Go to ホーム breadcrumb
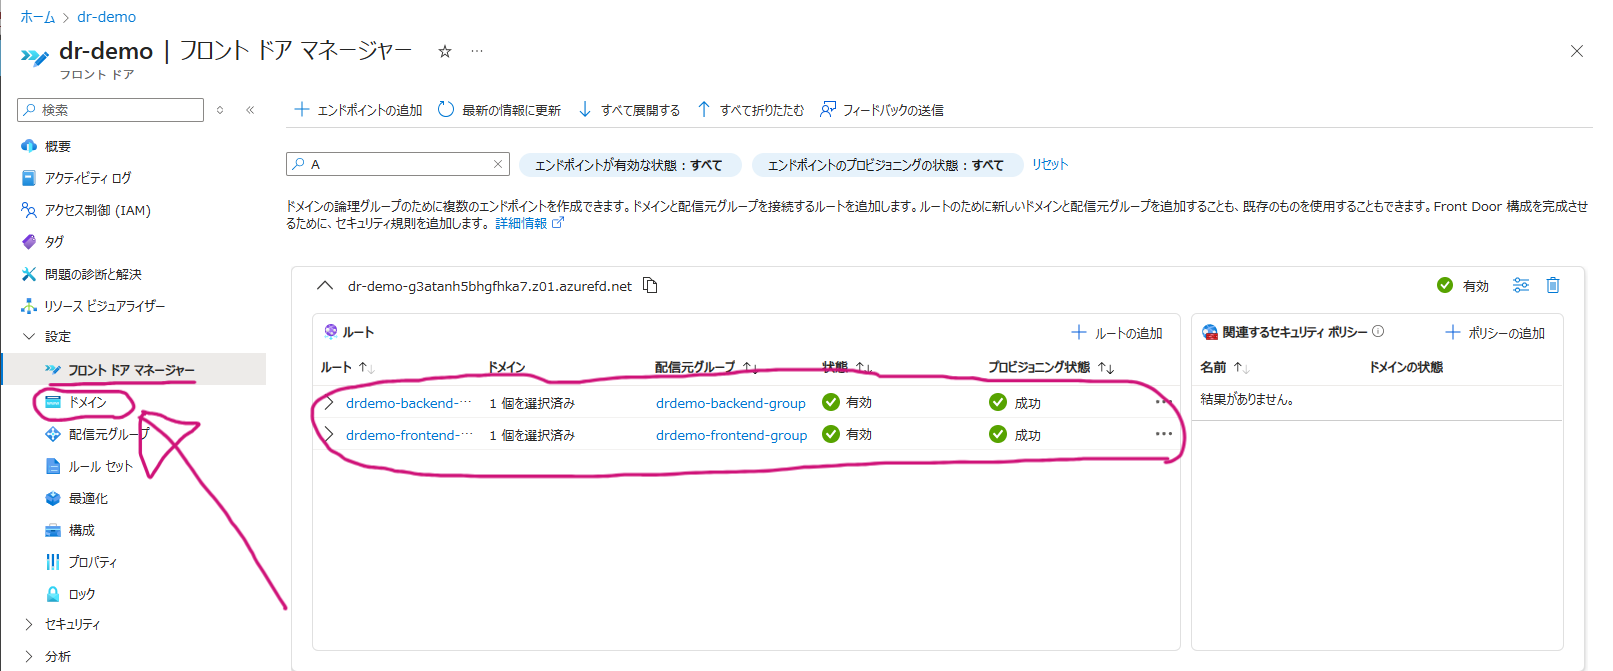 point(38,17)
